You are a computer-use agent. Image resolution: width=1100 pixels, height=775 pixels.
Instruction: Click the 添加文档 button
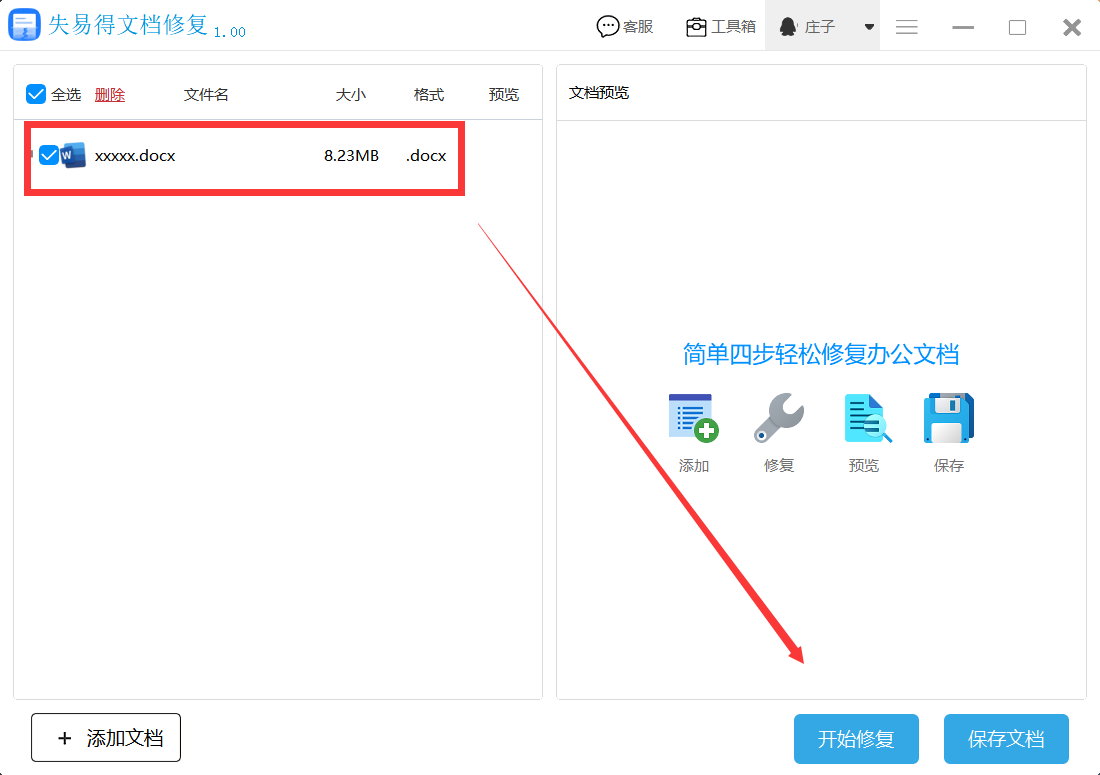point(106,738)
